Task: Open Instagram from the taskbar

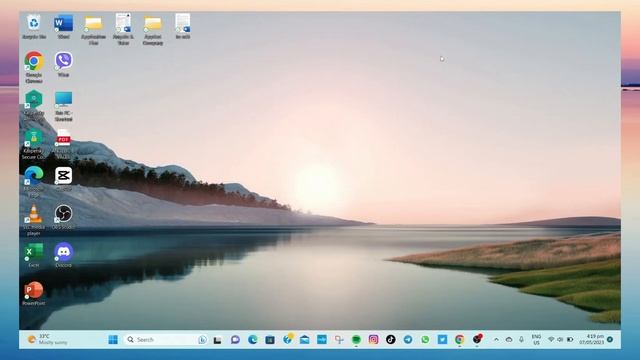Action: (x=373, y=340)
